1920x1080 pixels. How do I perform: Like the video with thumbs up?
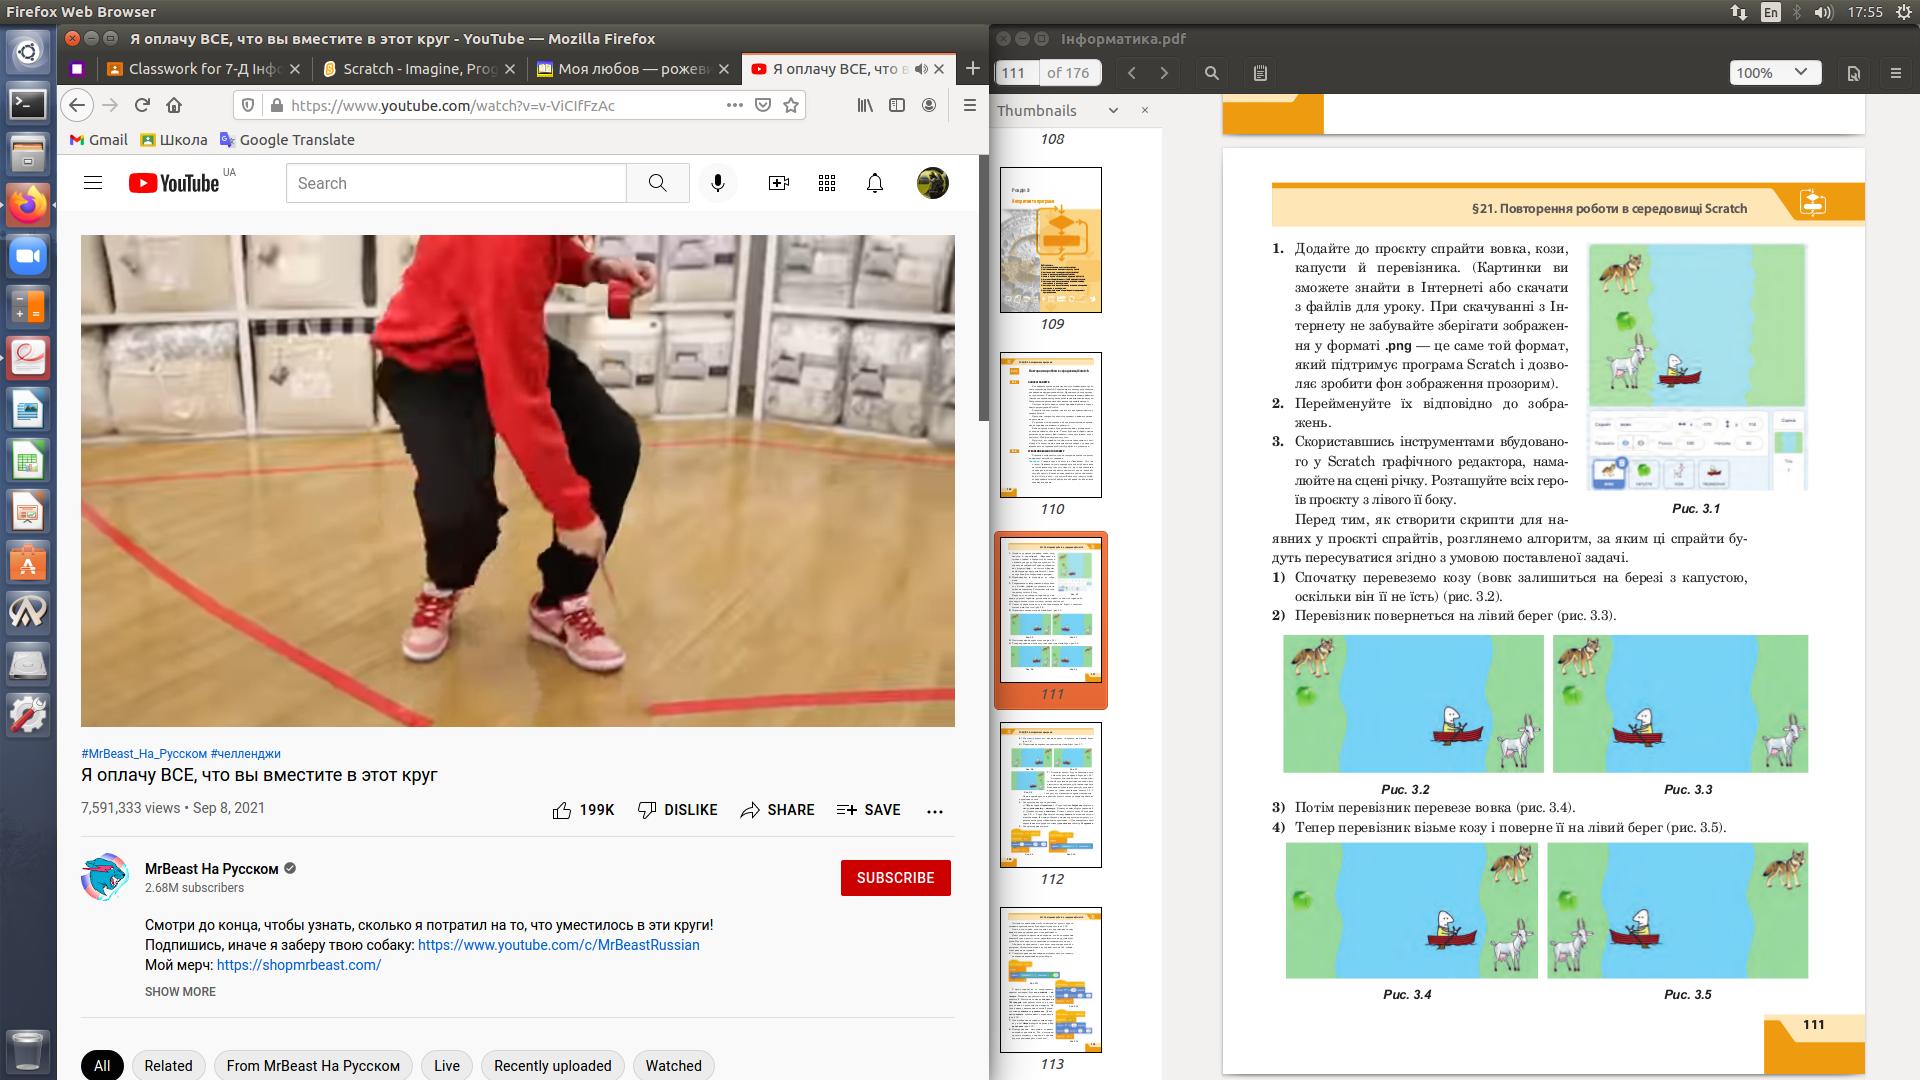click(563, 810)
